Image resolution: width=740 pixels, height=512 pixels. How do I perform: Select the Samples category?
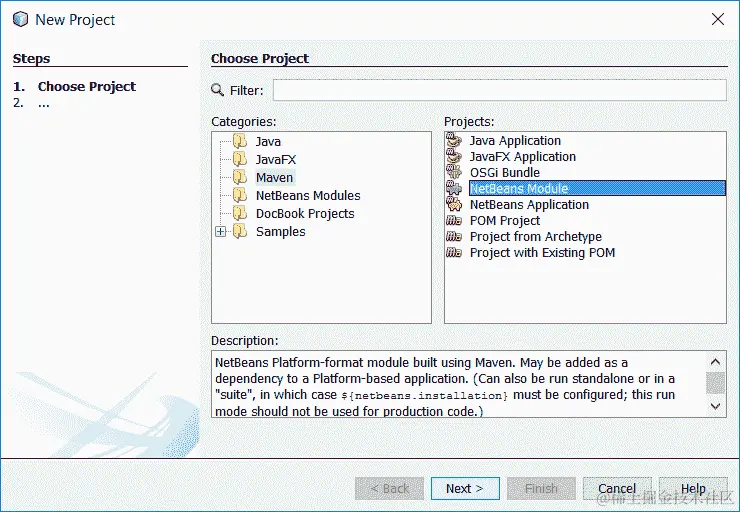pyautogui.click(x=280, y=232)
